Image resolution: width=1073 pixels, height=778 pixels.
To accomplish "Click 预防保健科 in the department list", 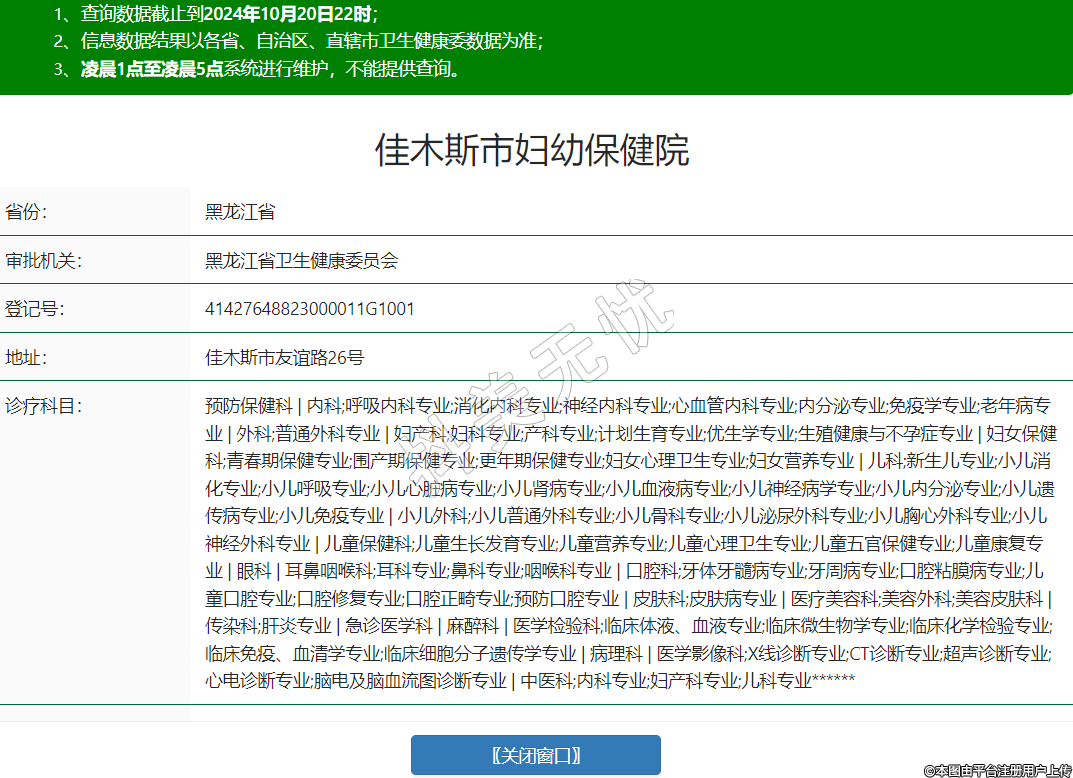I will (249, 406).
